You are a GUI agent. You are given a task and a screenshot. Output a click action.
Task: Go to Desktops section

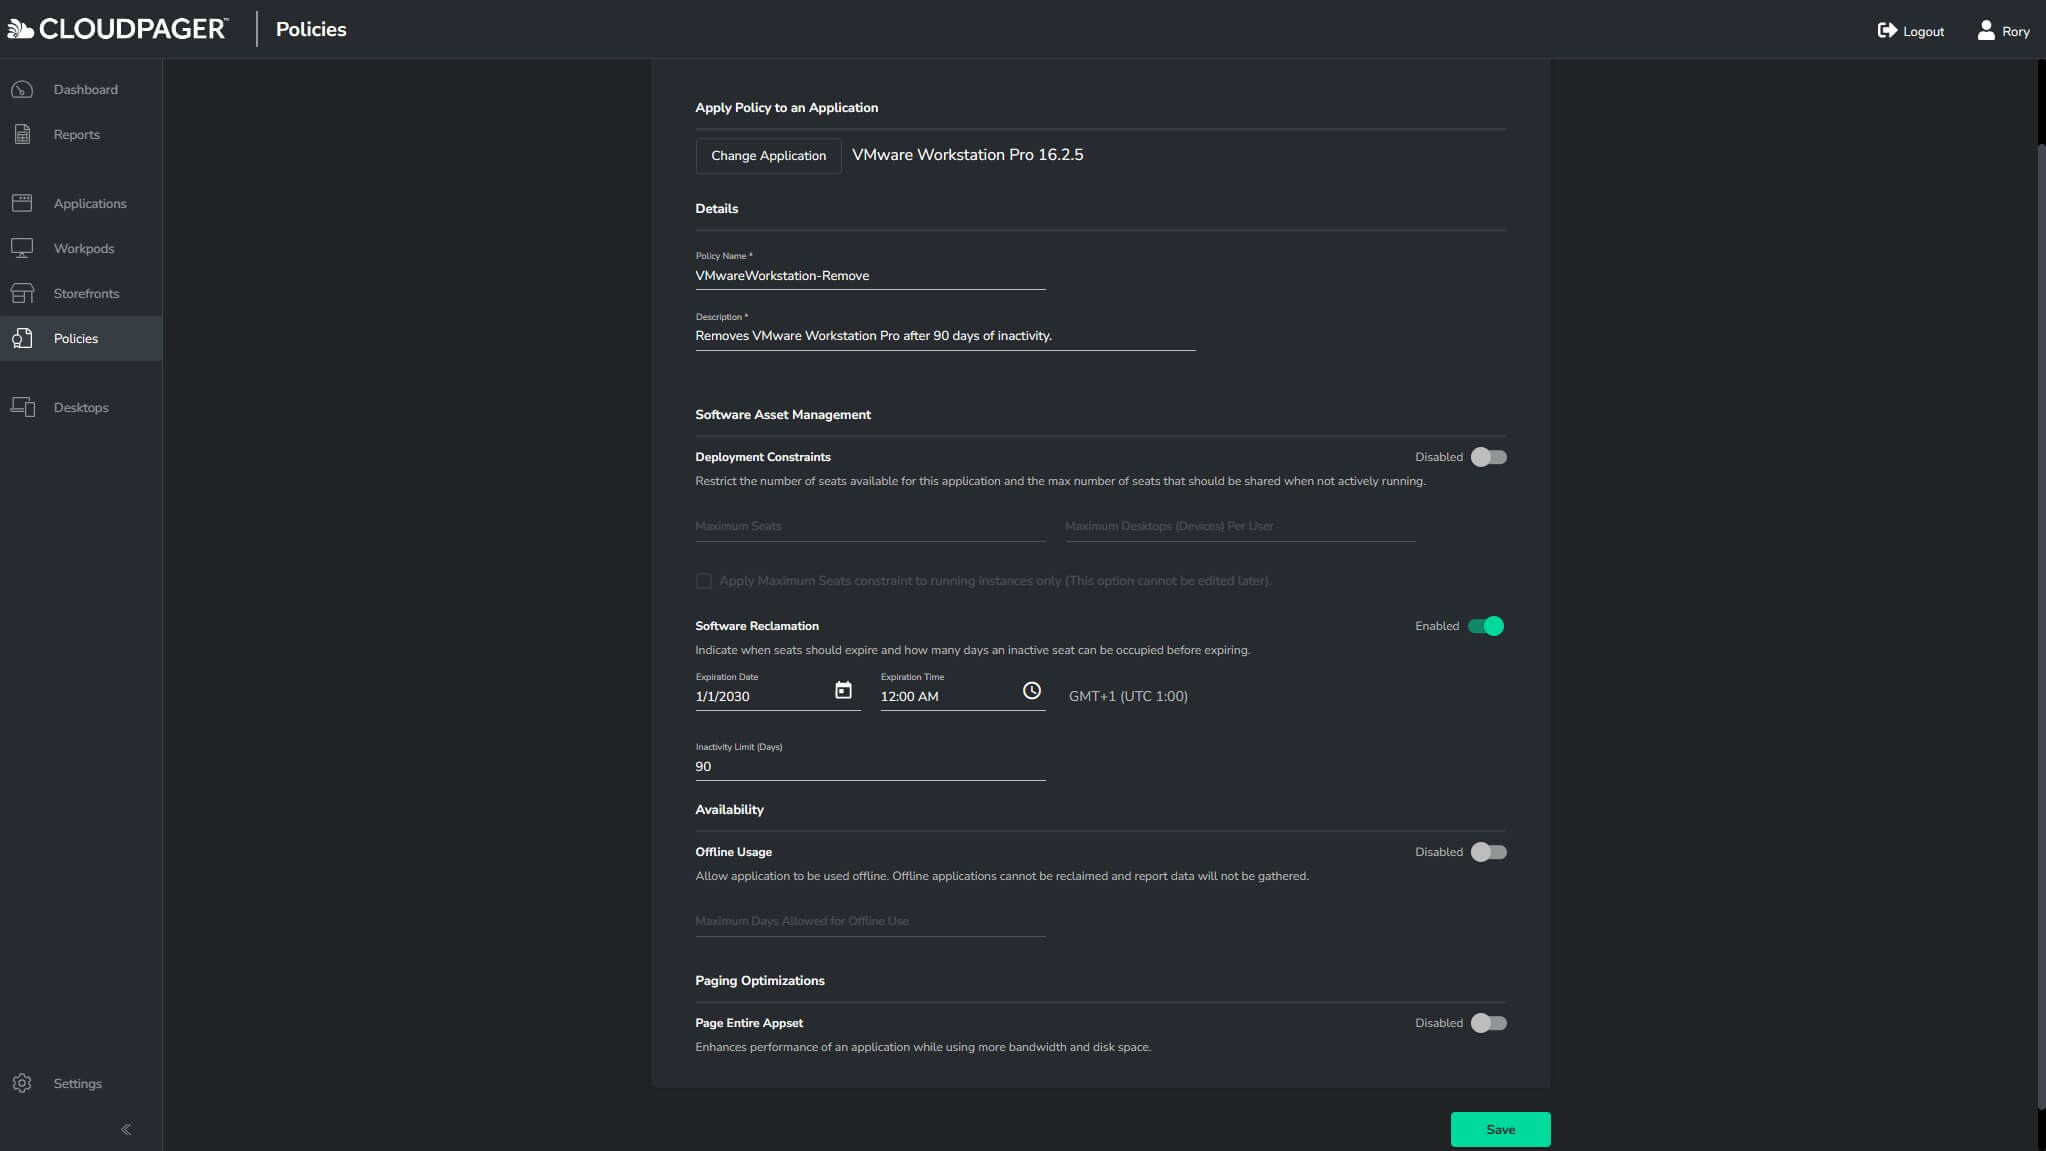81,407
